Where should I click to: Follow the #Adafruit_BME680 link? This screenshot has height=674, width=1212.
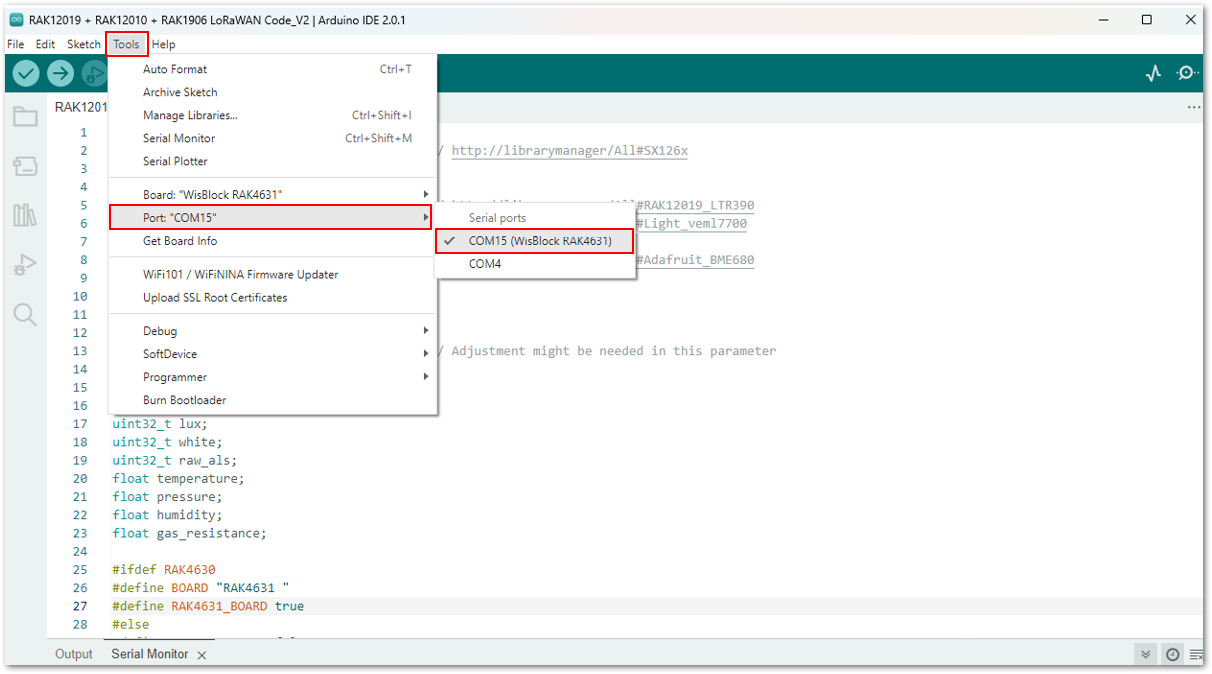[x=695, y=260]
